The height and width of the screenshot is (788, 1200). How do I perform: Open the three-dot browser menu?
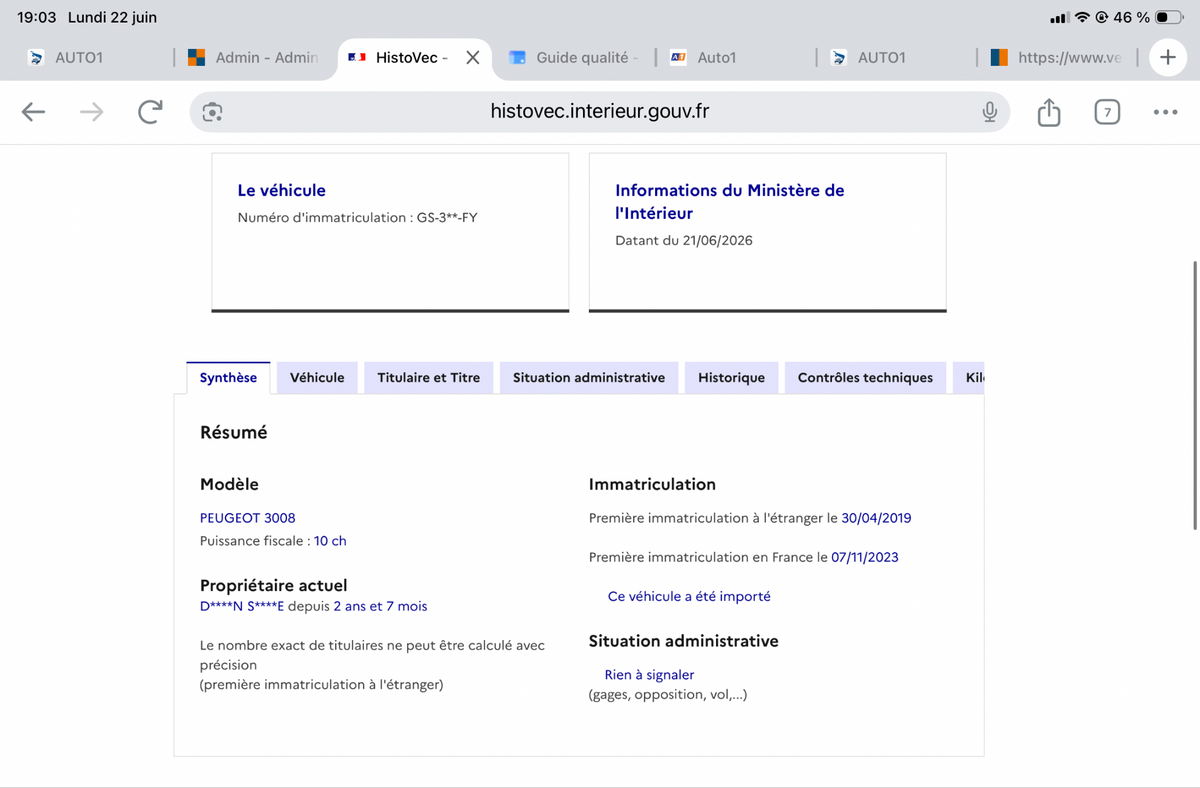click(1165, 112)
